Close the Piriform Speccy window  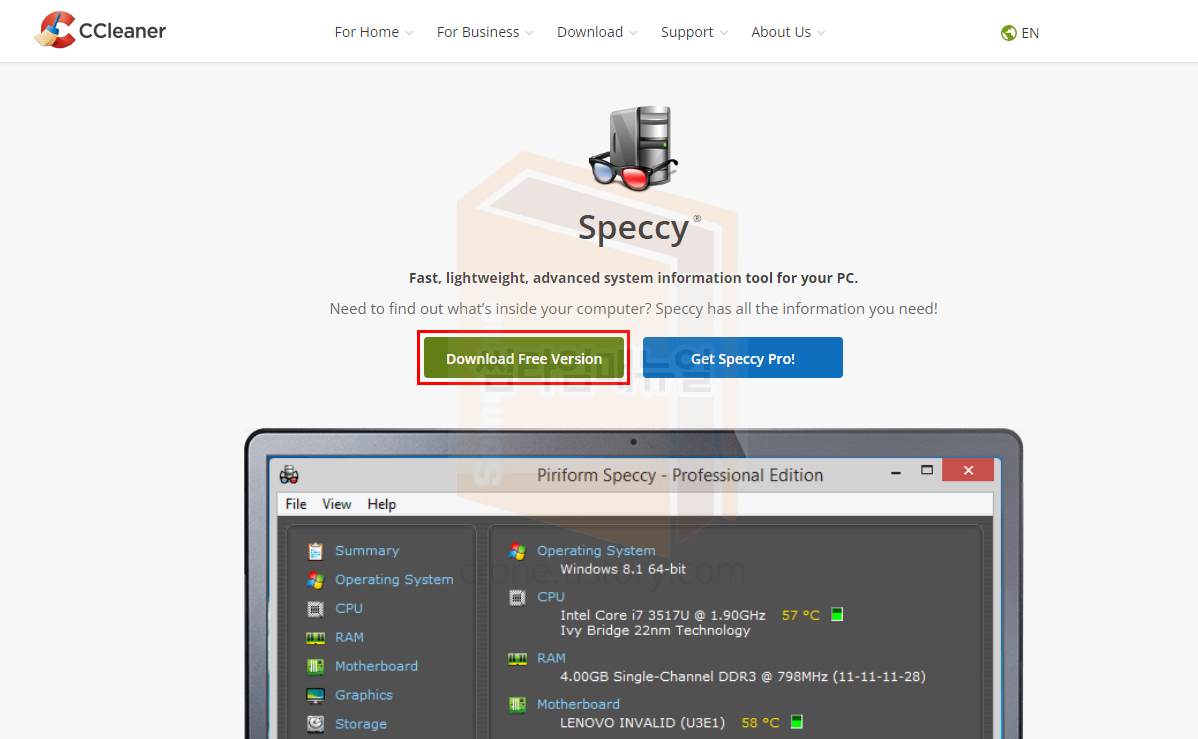pos(968,470)
